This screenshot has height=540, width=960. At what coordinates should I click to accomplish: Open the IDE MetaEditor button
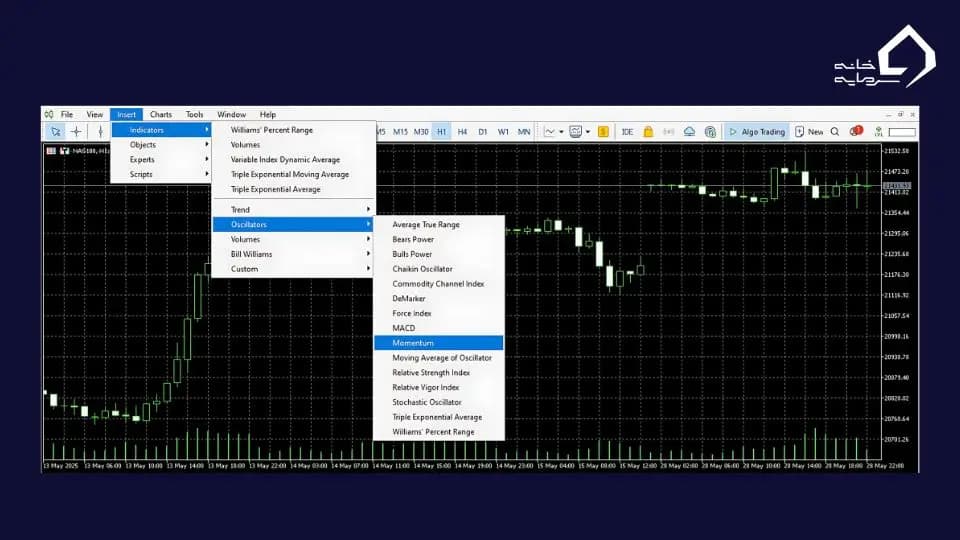click(627, 132)
